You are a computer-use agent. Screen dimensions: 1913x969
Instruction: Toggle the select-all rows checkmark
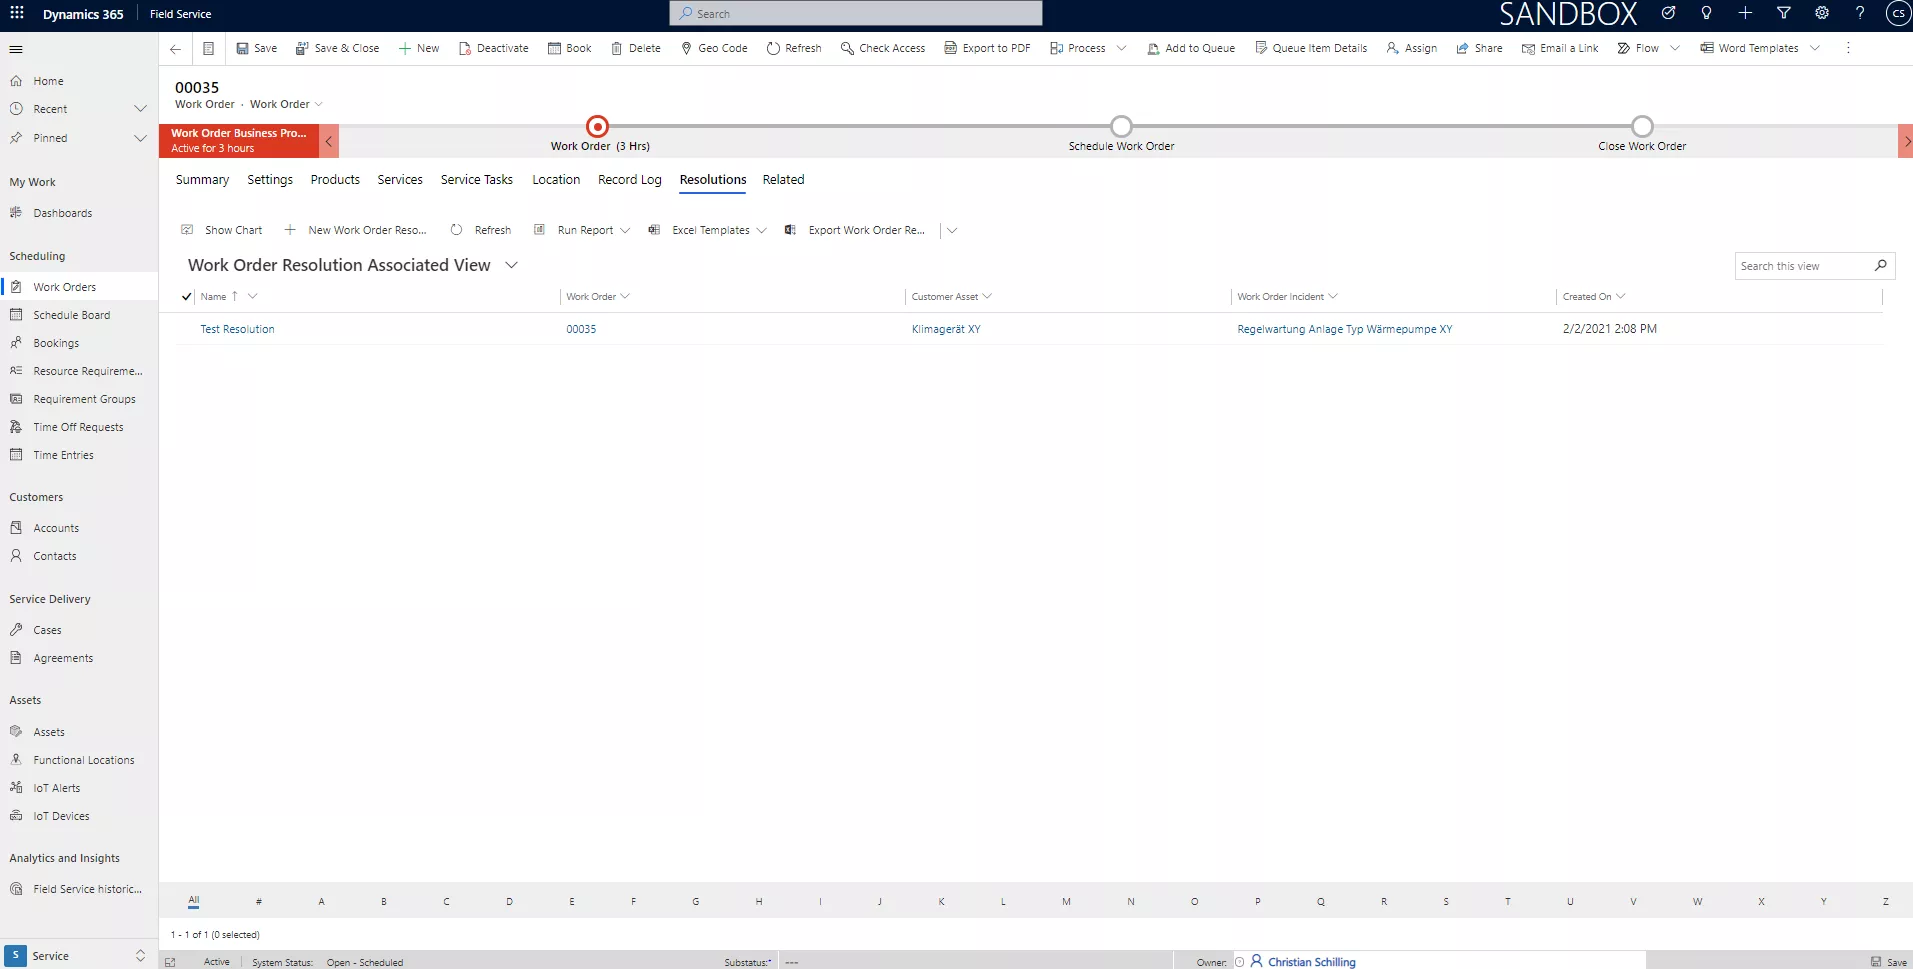tap(187, 297)
